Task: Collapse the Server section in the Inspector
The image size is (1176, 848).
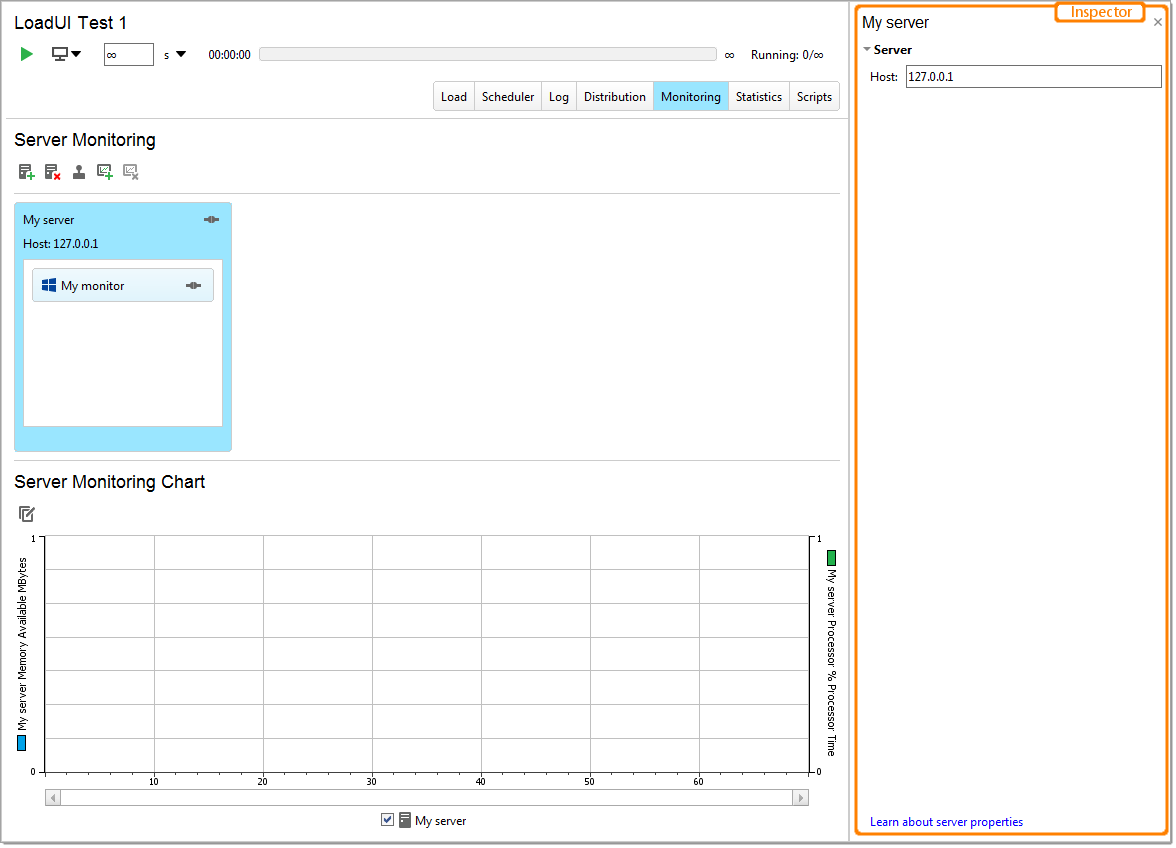Action: (867, 49)
